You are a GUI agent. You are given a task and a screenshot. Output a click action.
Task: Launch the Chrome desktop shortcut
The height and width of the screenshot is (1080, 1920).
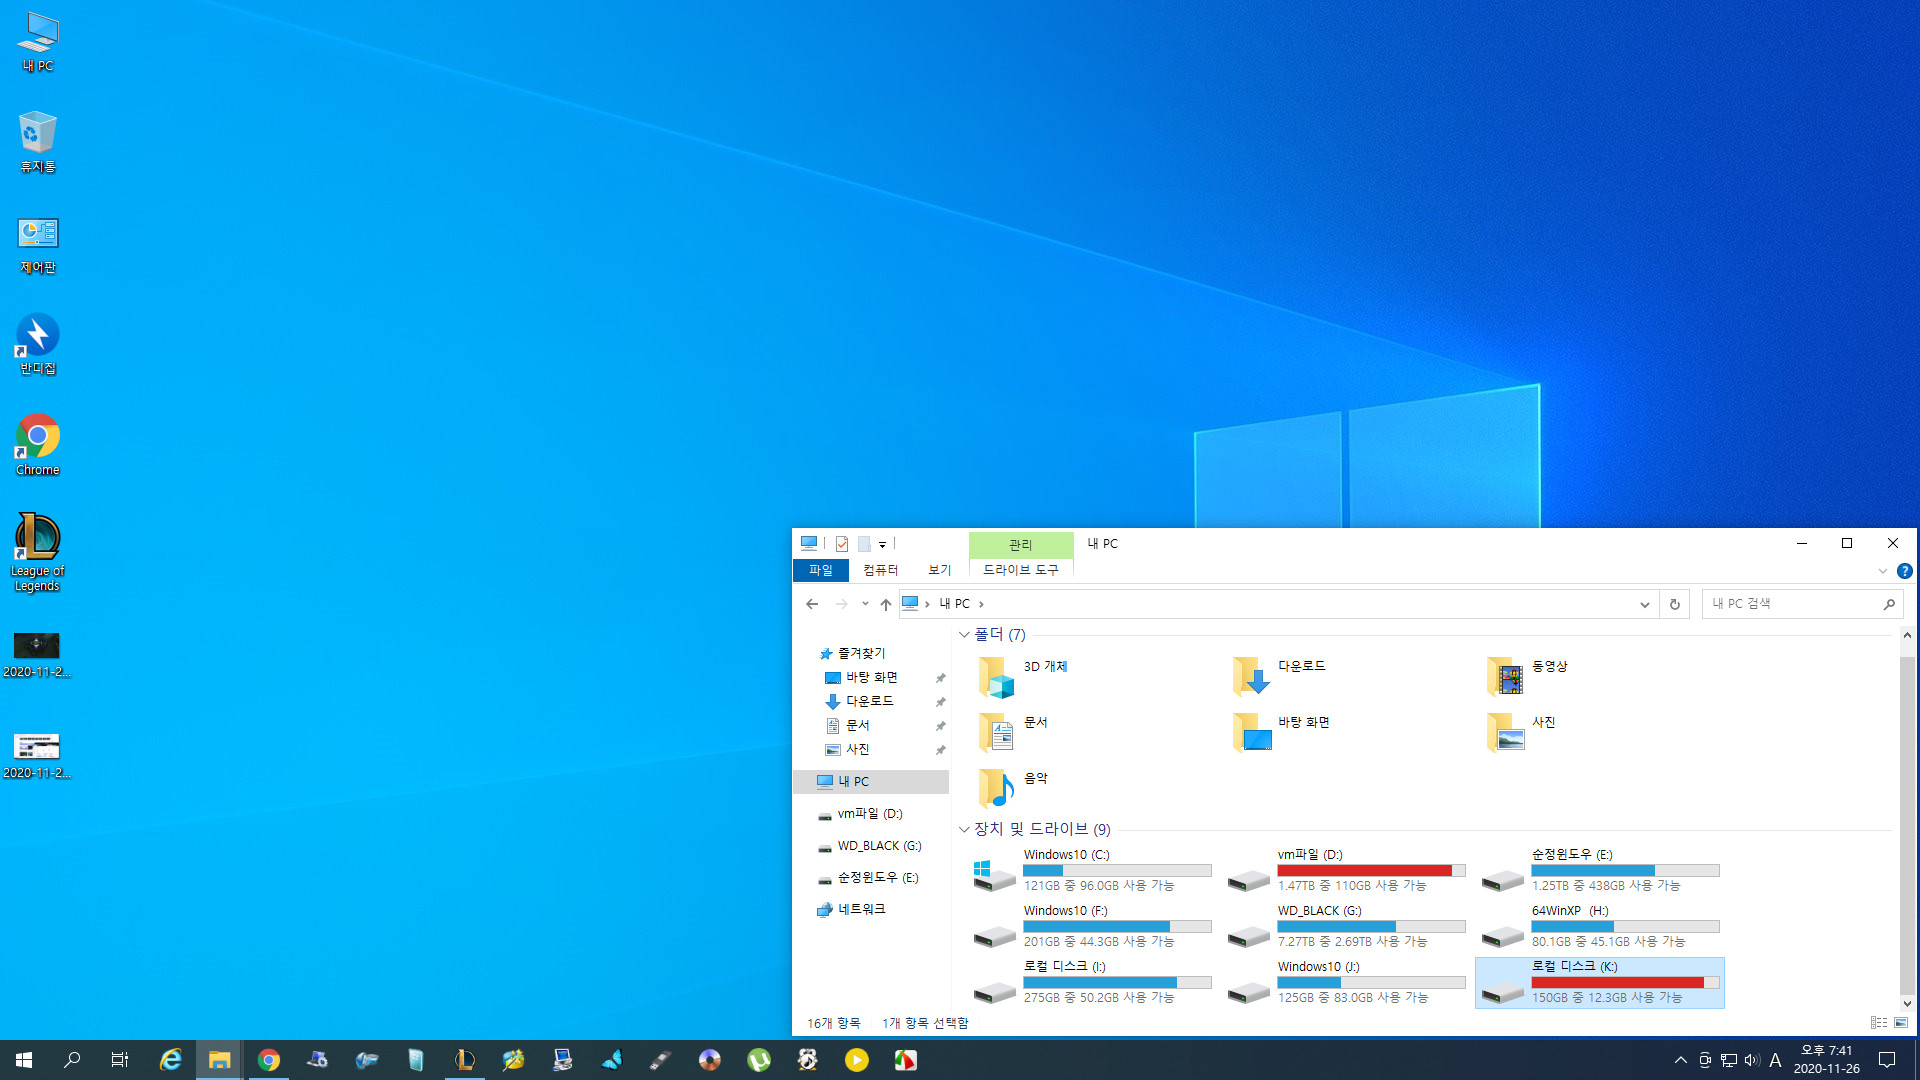(x=38, y=445)
